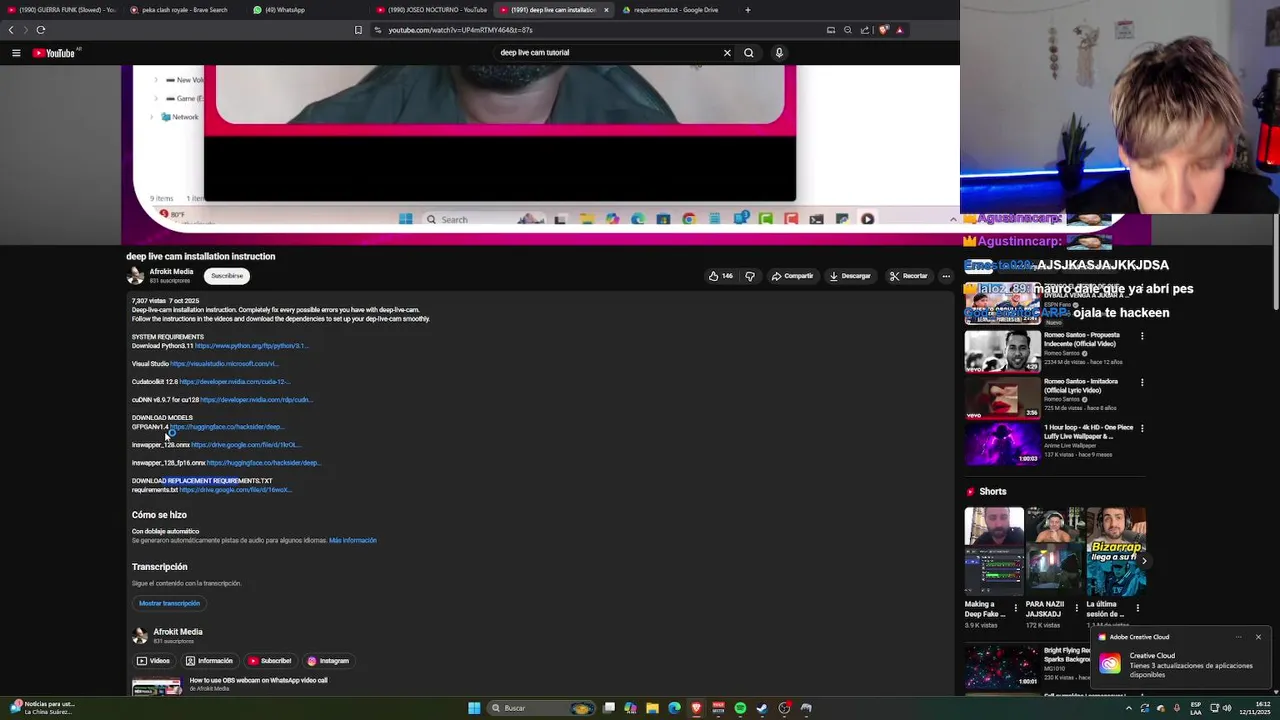The height and width of the screenshot is (720, 1280).
Task: Go to the YouTube home logo
Action: click(53, 53)
